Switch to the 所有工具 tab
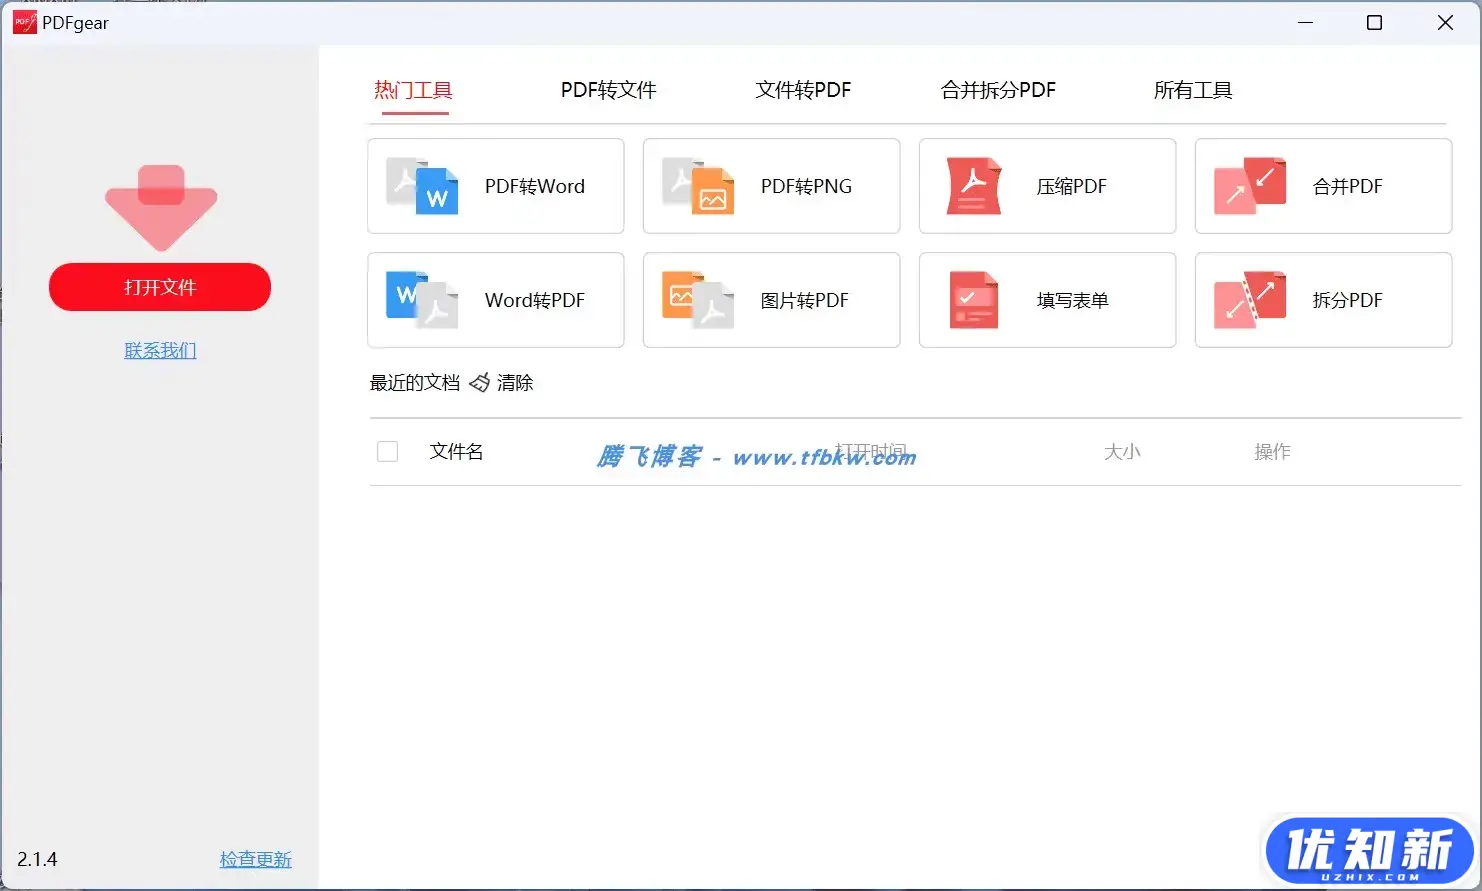The image size is (1482, 891). 1192,90
